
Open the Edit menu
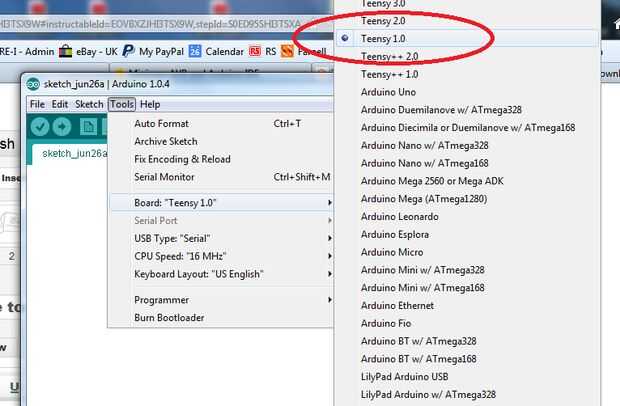click(x=60, y=104)
